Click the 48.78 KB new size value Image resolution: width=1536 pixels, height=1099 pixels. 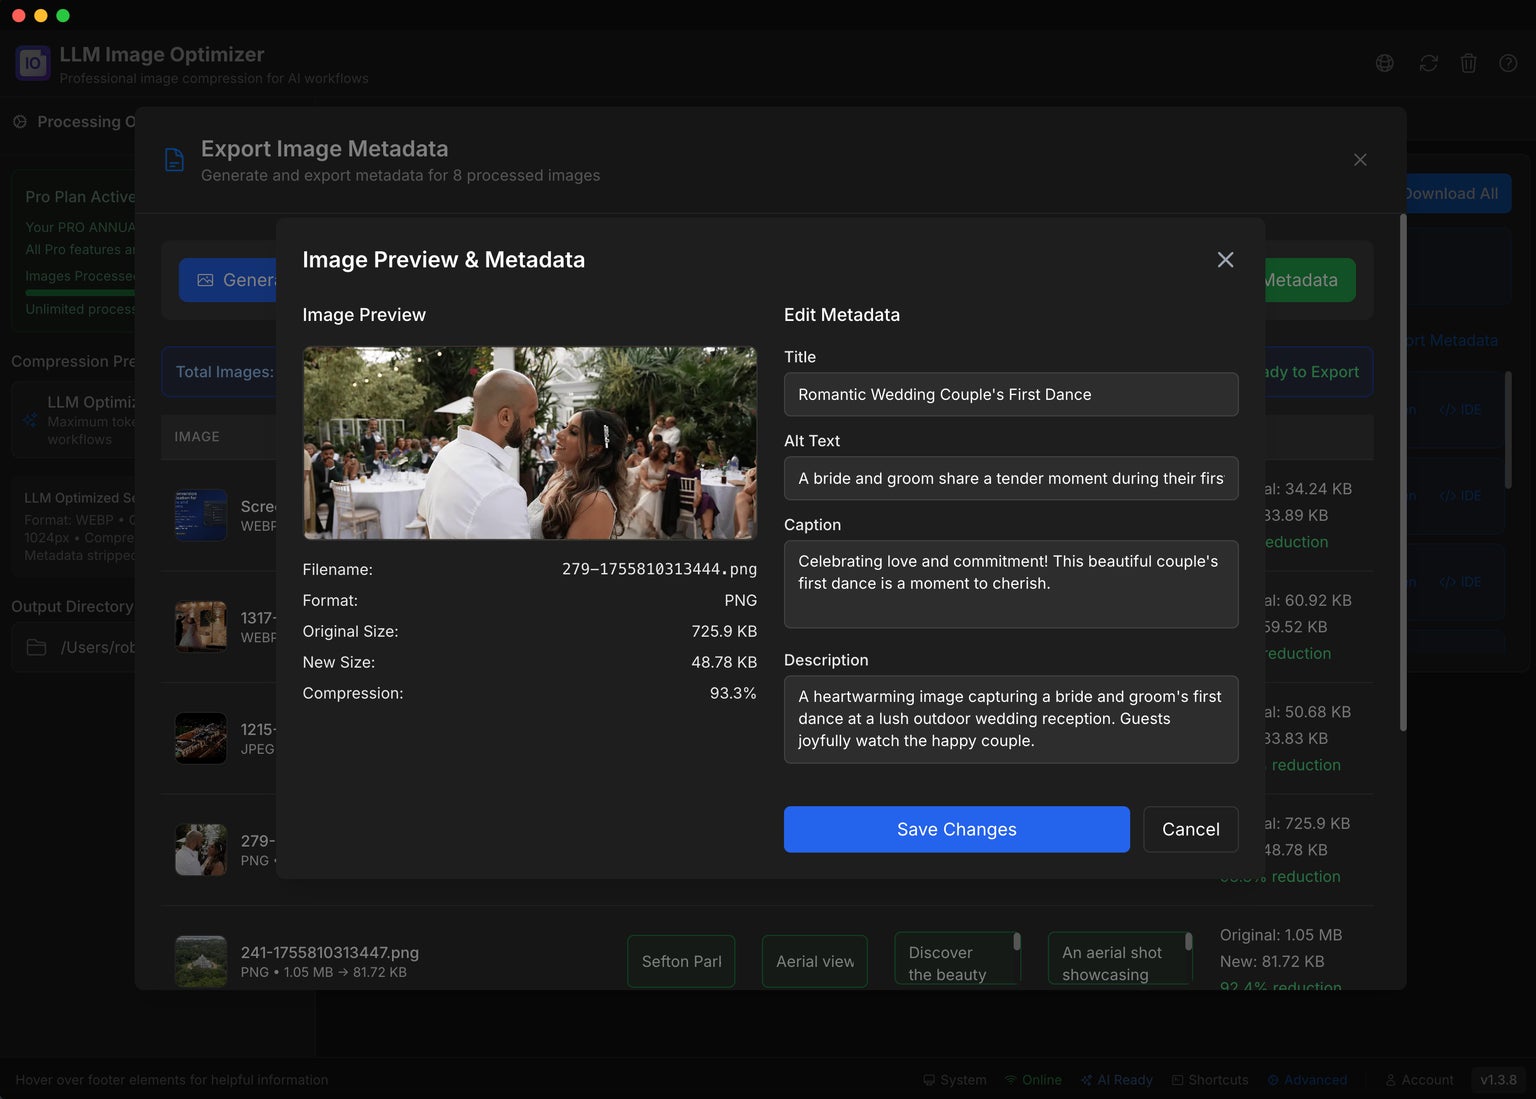pos(724,662)
